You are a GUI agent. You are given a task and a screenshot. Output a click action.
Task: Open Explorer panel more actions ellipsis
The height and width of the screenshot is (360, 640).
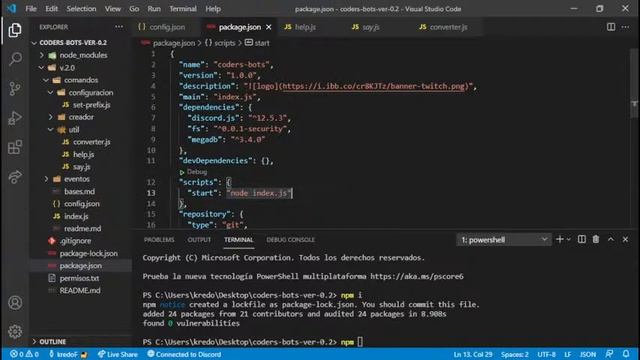[119, 27]
